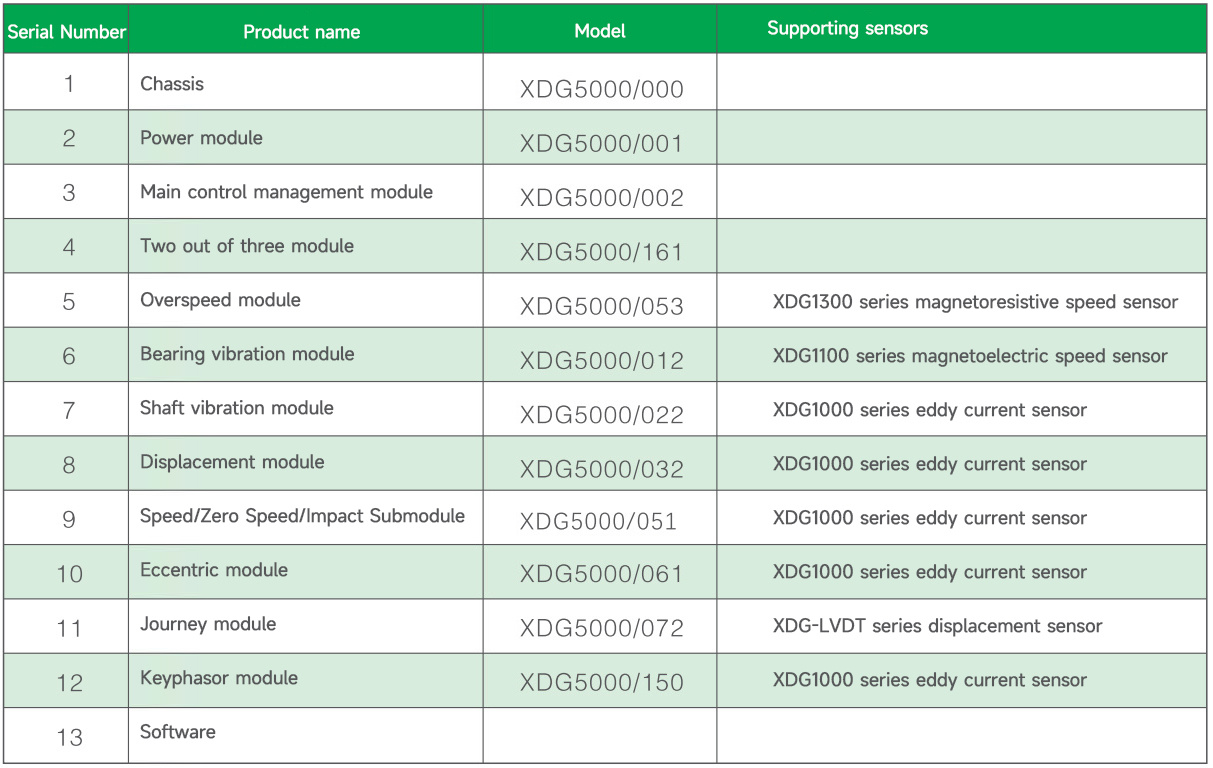Select the Supporting sensors column header

(961, 32)
